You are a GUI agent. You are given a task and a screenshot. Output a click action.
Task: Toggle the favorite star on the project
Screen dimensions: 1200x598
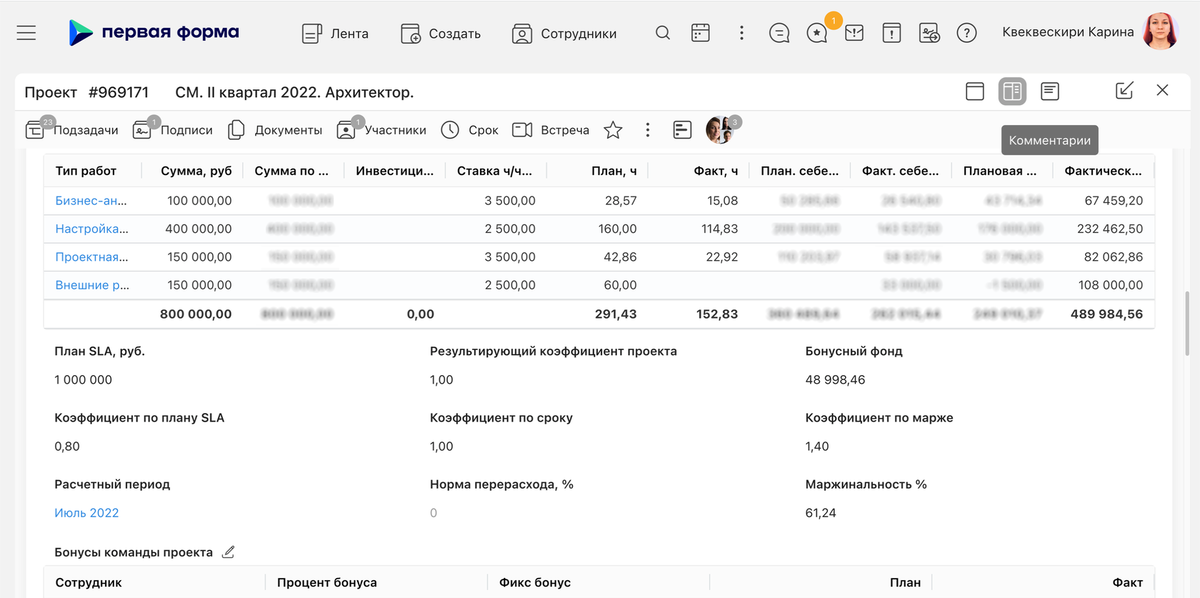613,129
